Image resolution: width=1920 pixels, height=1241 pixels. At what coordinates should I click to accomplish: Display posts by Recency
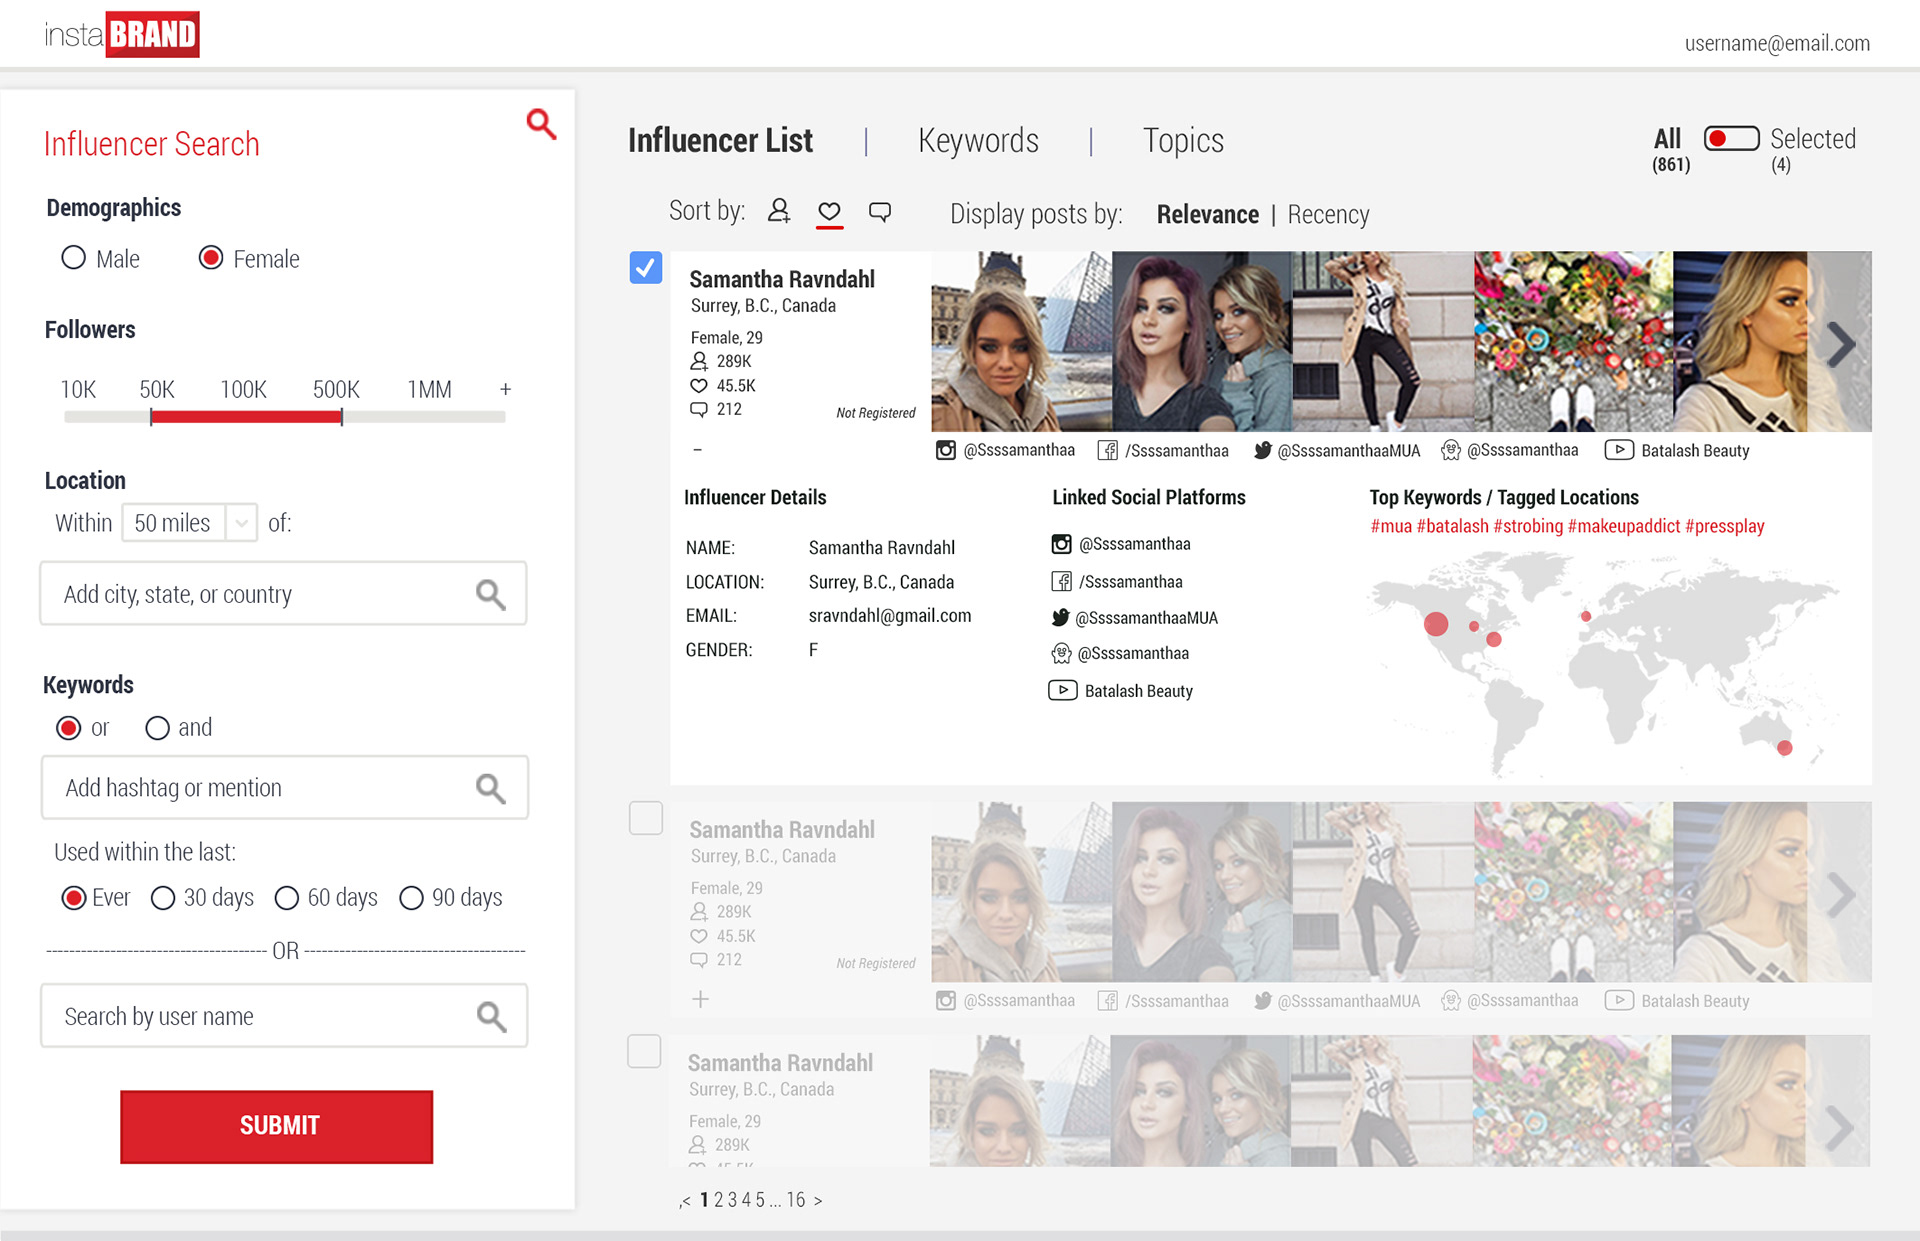click(x=1328, y=215)
